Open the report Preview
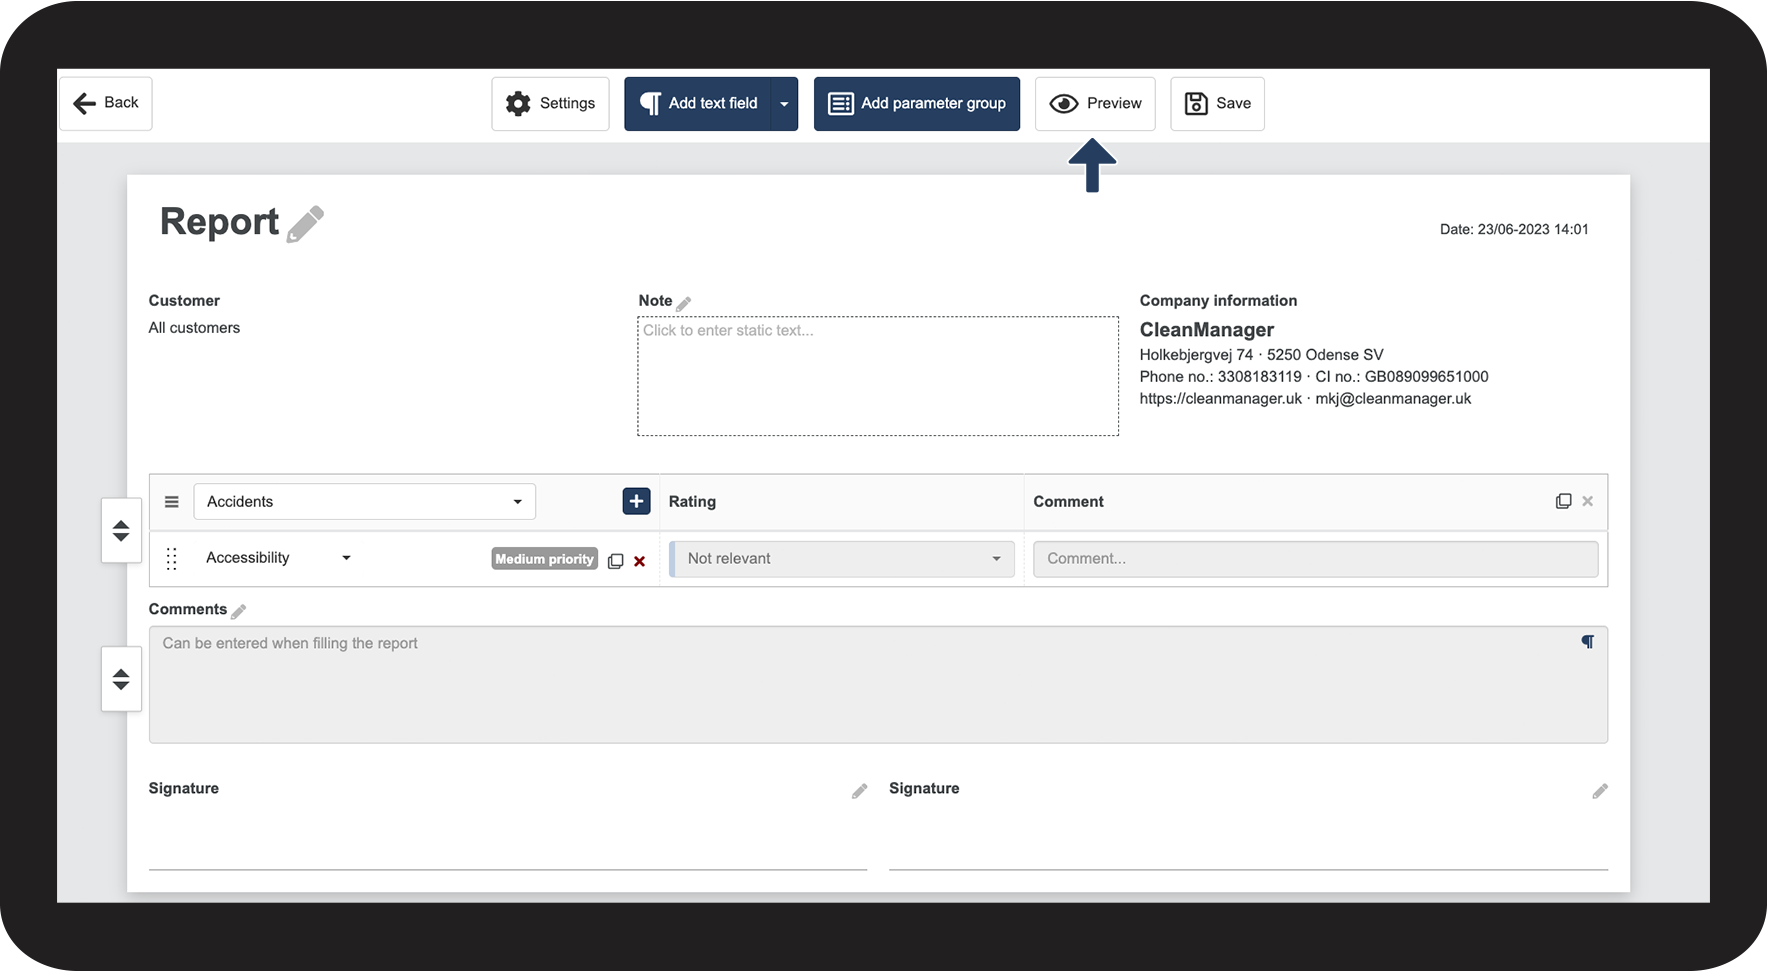Screen dimensions: 1767x971 coord(1095,103)
